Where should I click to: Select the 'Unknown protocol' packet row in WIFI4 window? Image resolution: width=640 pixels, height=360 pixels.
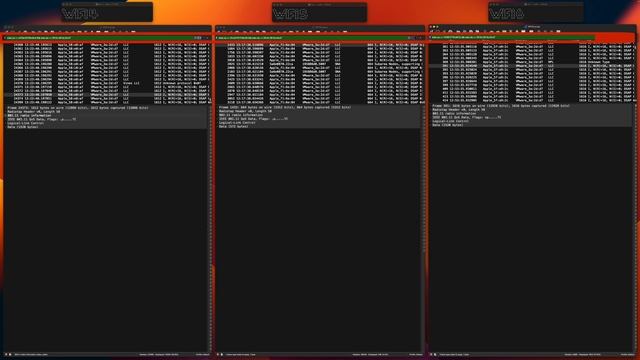tap(107, 83)
